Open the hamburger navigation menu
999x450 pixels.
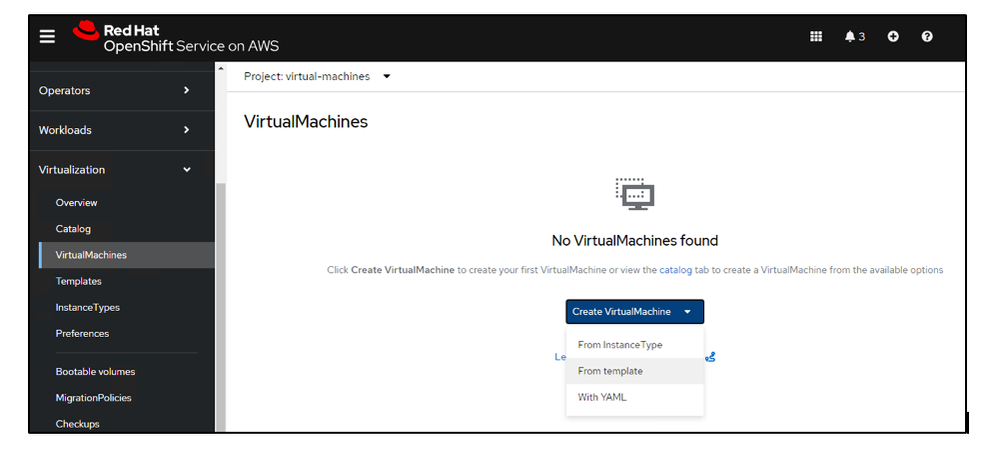tap(47, 37)
